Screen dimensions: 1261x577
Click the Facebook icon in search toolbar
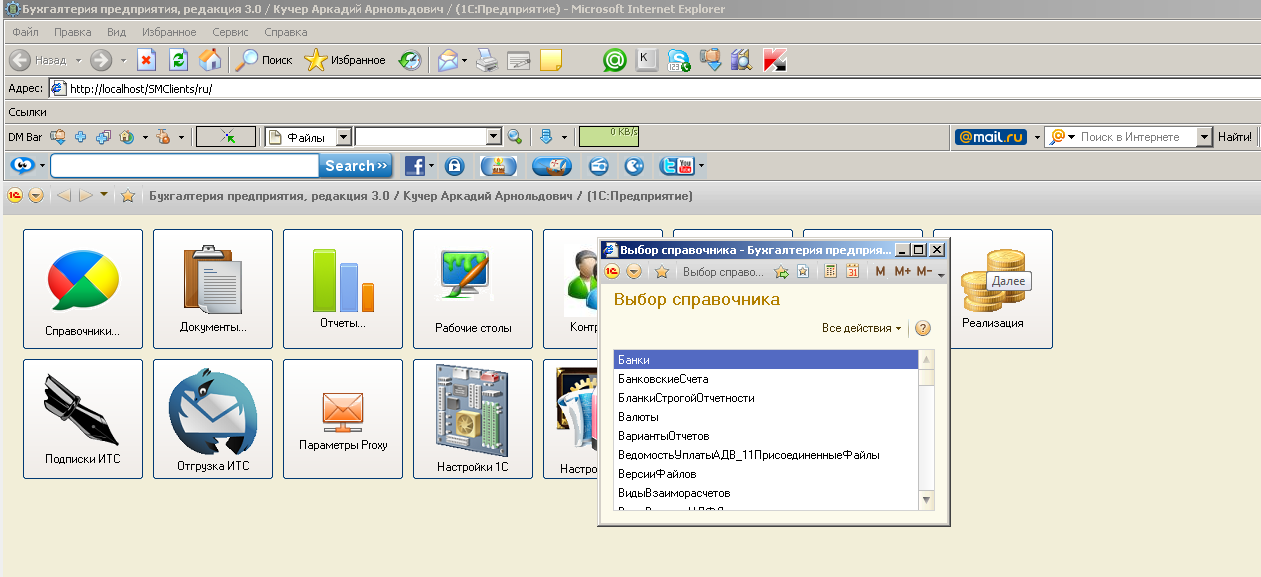[x=414, y=166]
